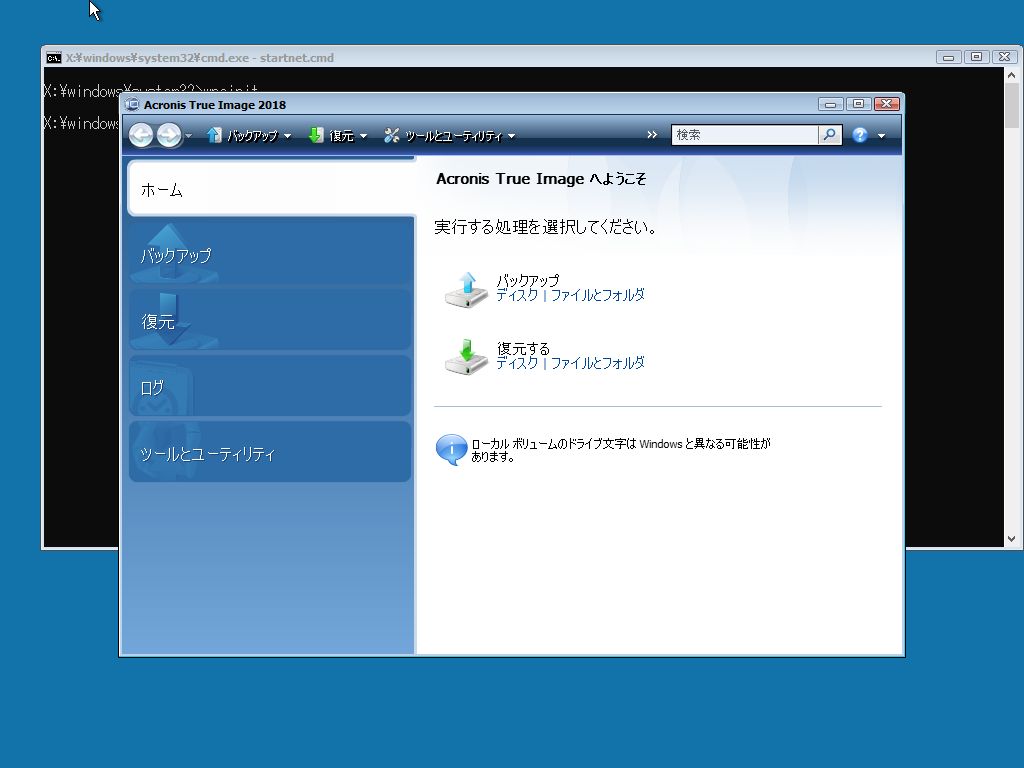
Task: Click the cmd window scrollbar down arrow
Action: 1012,539
